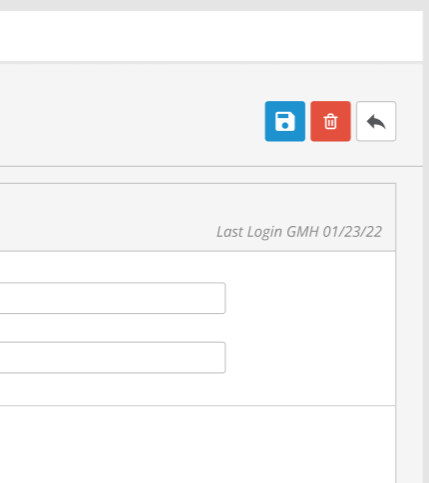This screenshot has width=429, height=483.
Task: Click the white back arrow Cancel button
Action: pos(376,121)
